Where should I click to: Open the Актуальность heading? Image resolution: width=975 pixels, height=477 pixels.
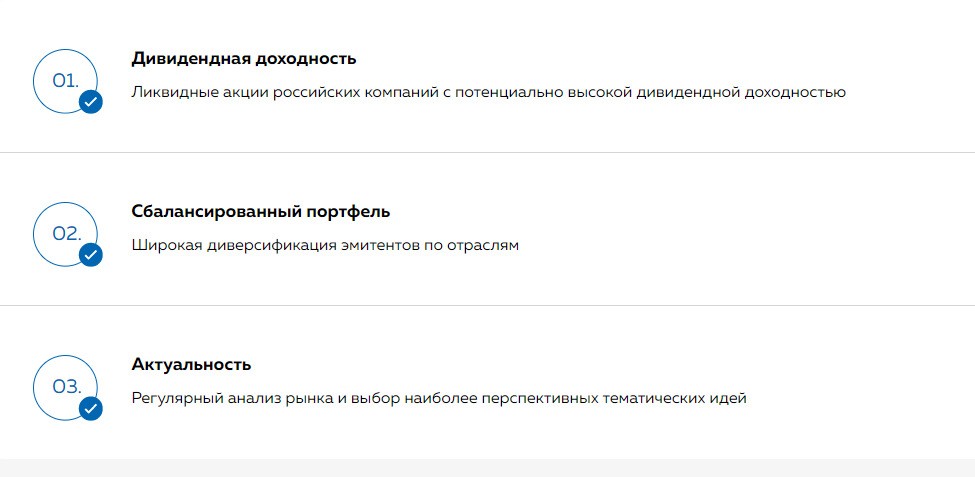(x=192, y=364)
